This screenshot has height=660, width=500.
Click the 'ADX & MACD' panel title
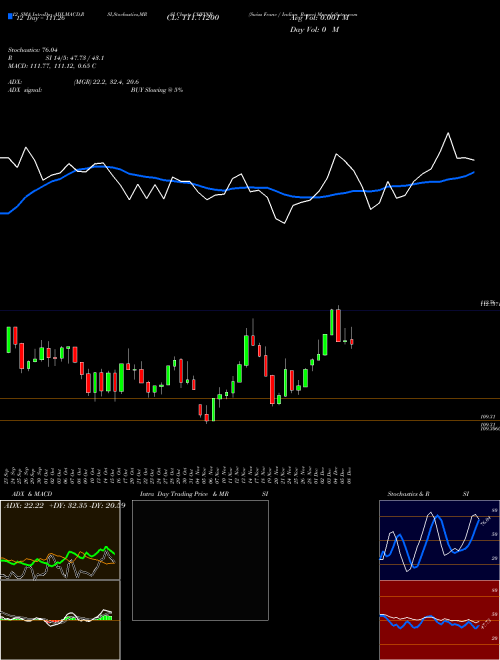coord(32,494)
